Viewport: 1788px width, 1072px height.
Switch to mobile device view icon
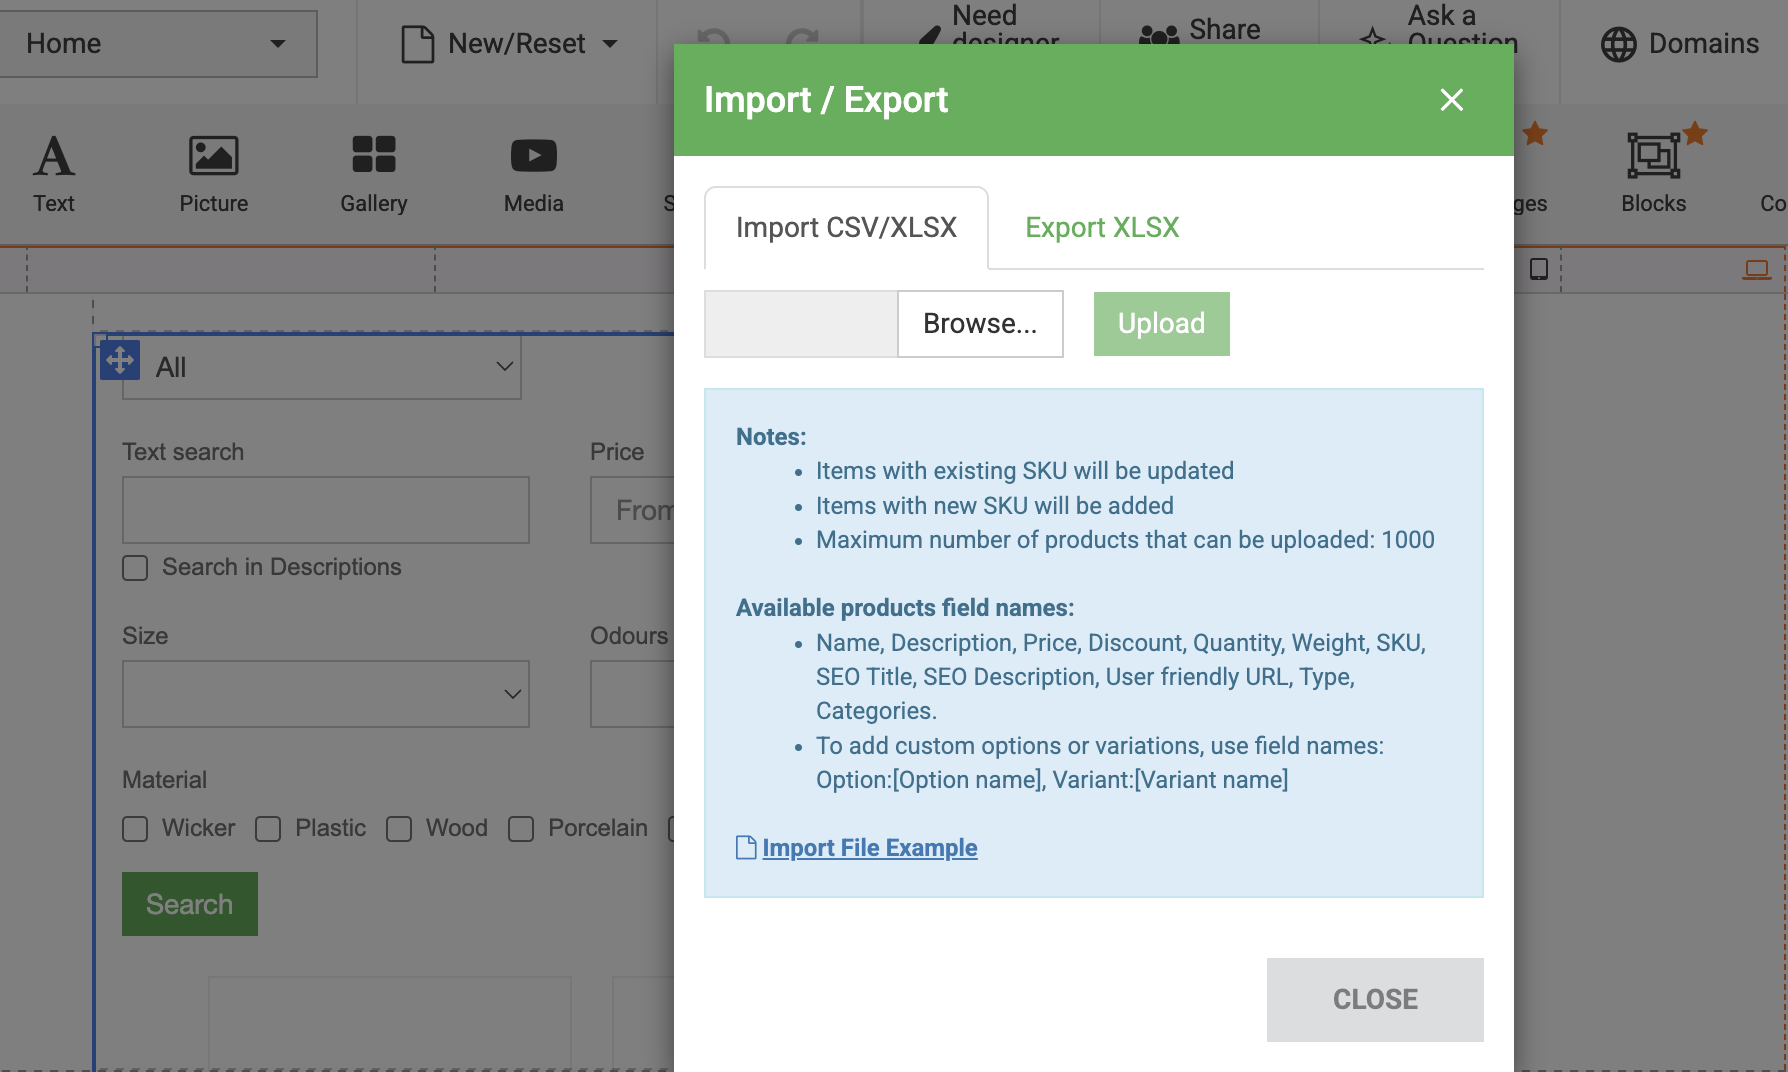coord(1539,269)
